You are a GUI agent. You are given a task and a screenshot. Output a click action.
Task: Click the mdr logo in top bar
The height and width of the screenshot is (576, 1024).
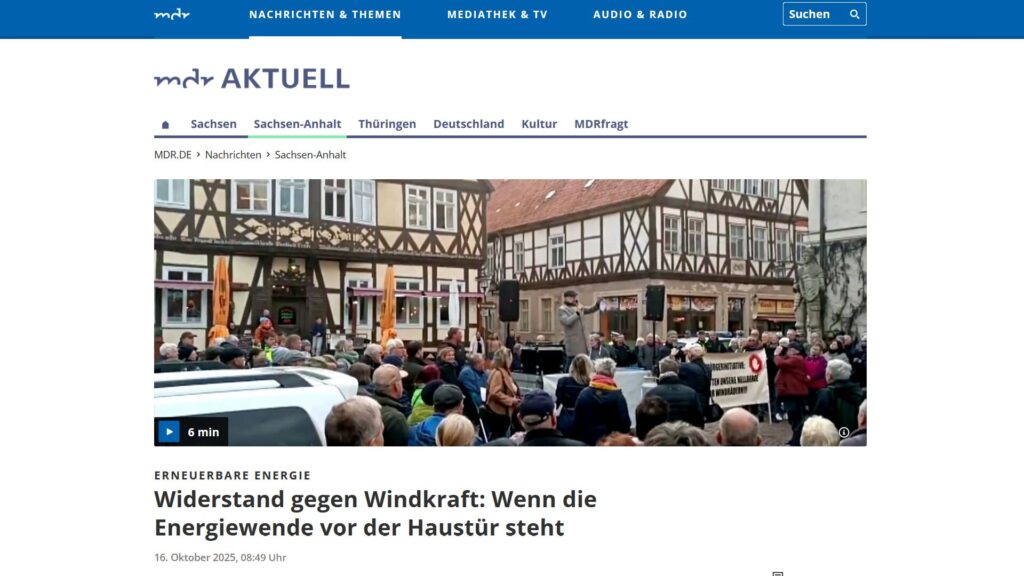click(172, 14)
